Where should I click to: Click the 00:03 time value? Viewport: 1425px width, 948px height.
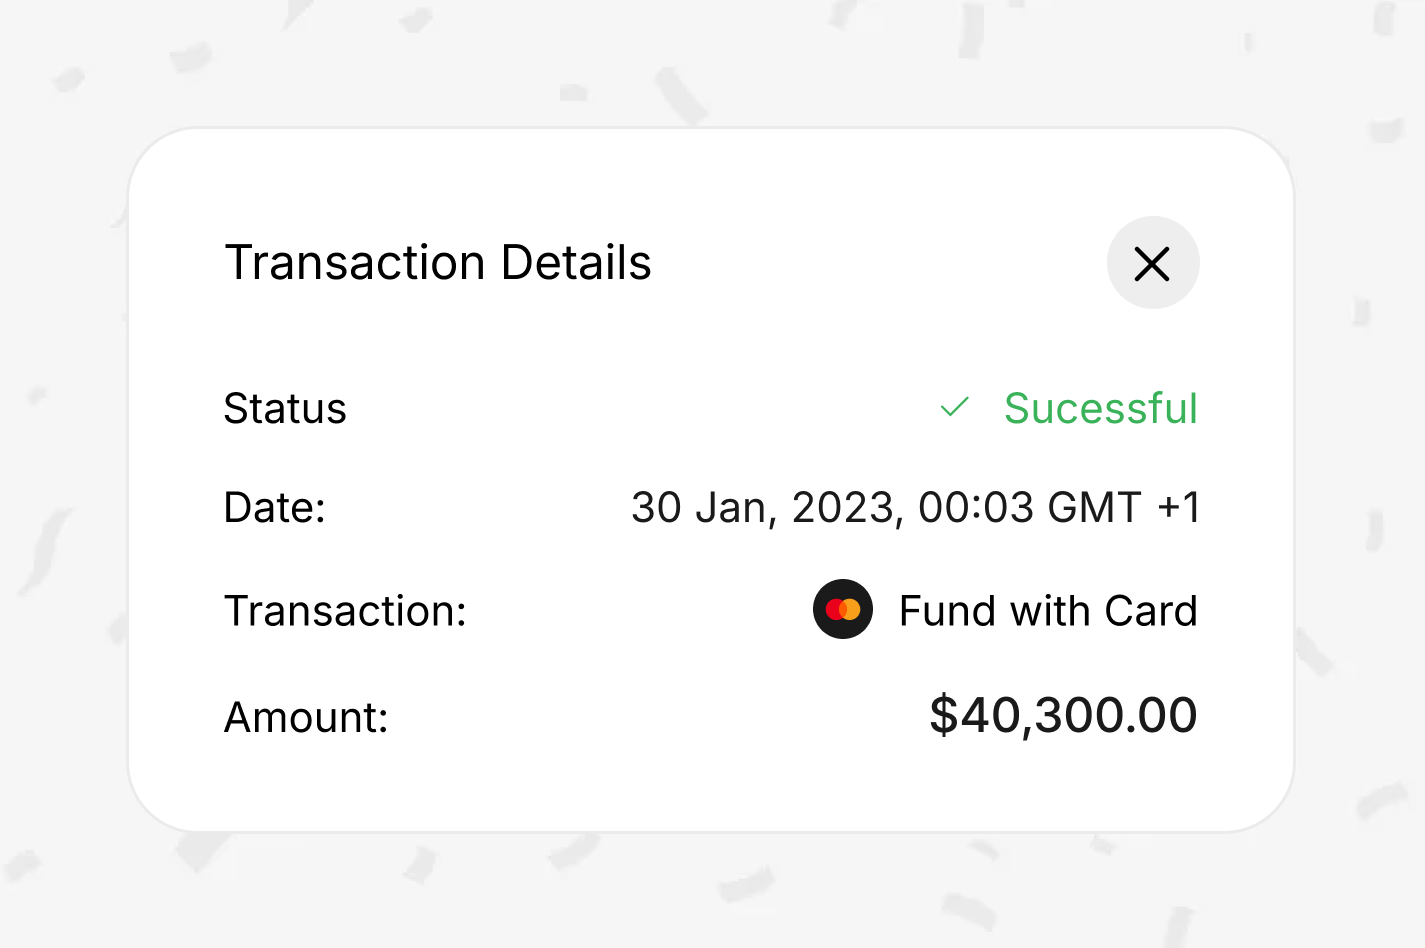(x=976, y=508)
